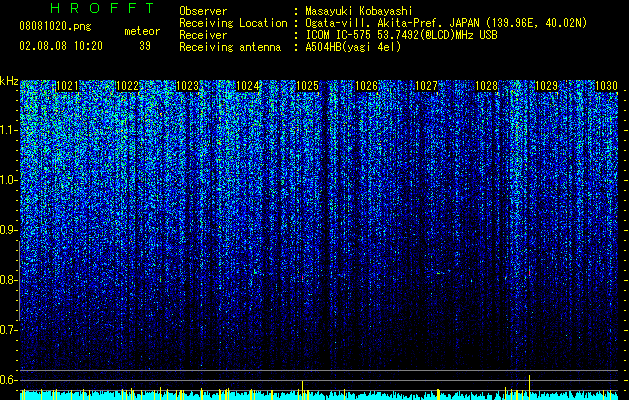Viewport: 629px width, 400px height.
Task: Click the date stamp 02.08.08 10:20
Action: (61, 46)
